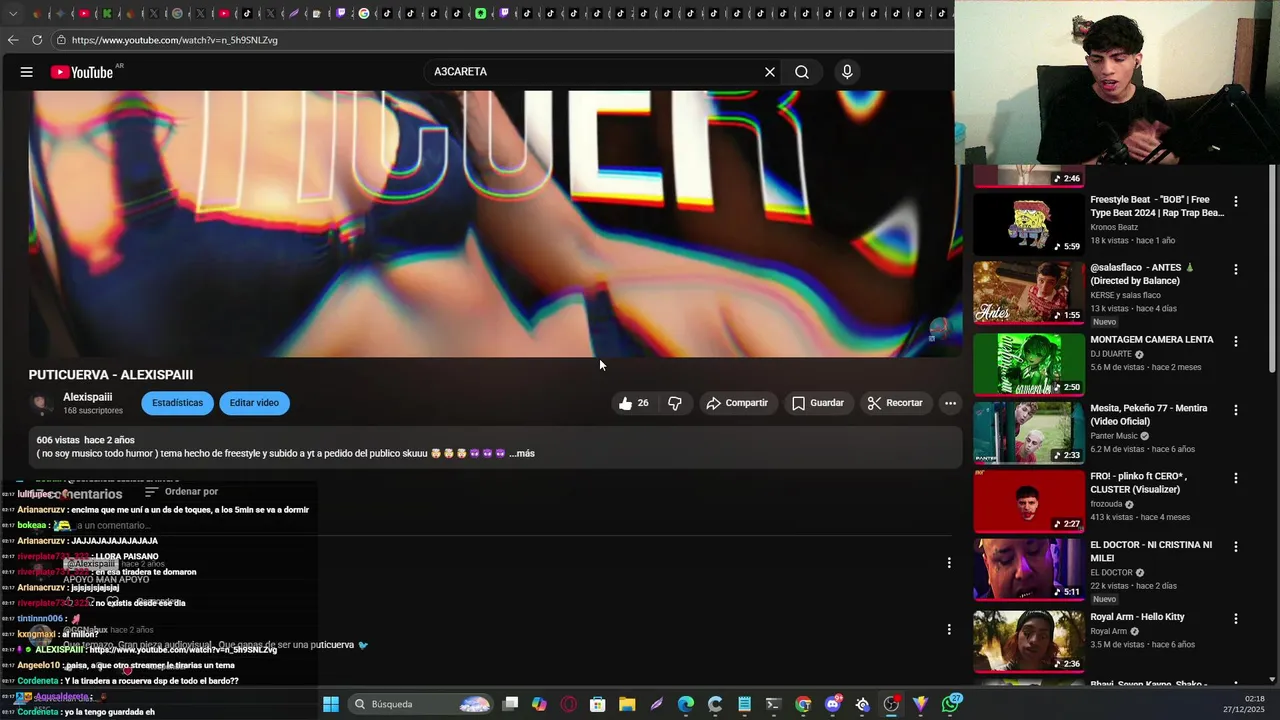This screenshot has width=1280, height=720.
Task: Activate voice search microphone
Action: tap(847, 72)
